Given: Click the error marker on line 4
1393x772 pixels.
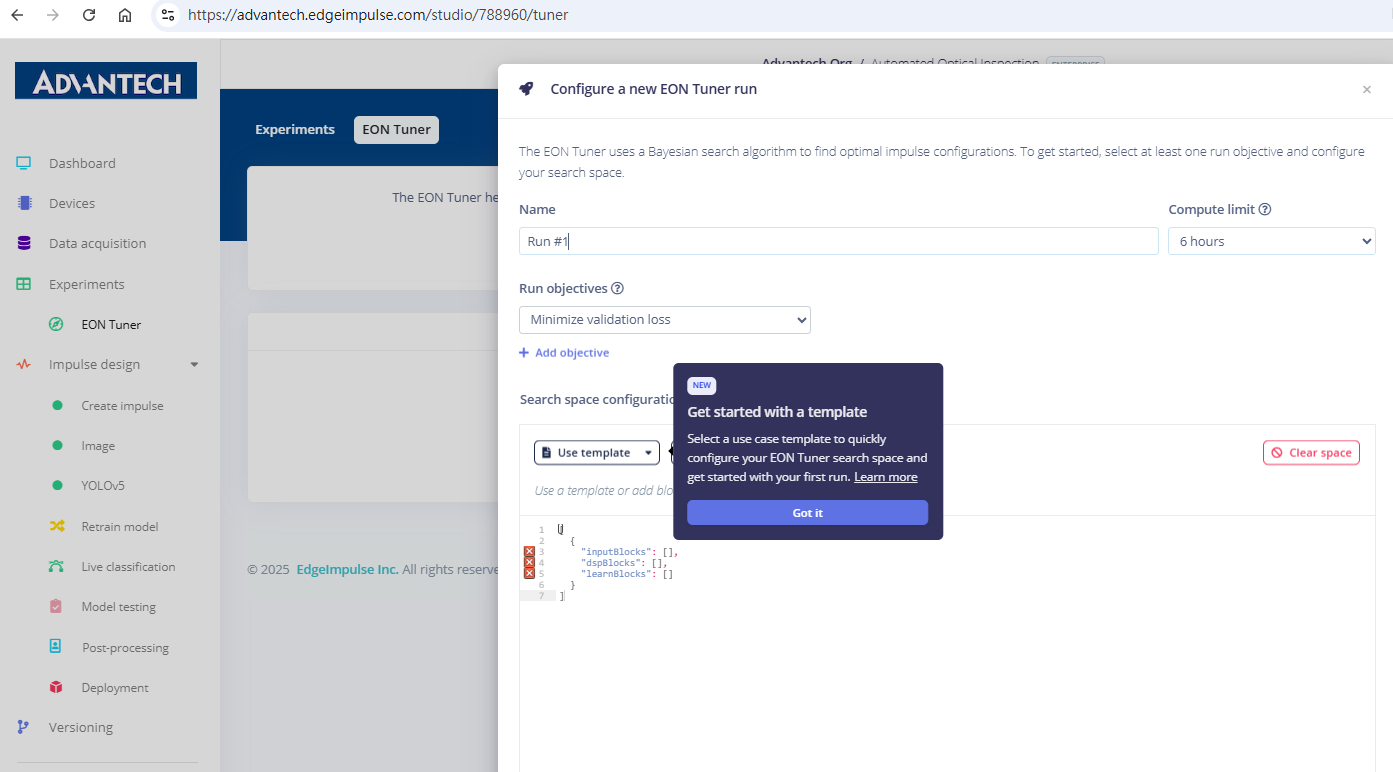Looking at the screenshot, I should click(x=530, y=563).
